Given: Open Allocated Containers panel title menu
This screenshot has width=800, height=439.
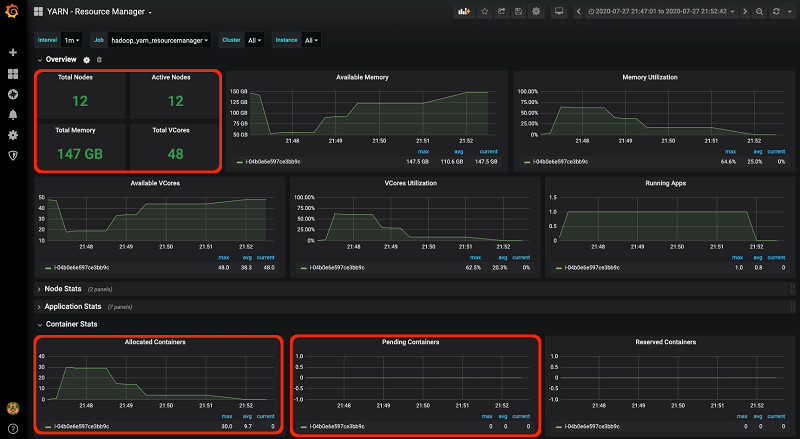Looking at the screenshot, I should [155, 342].
